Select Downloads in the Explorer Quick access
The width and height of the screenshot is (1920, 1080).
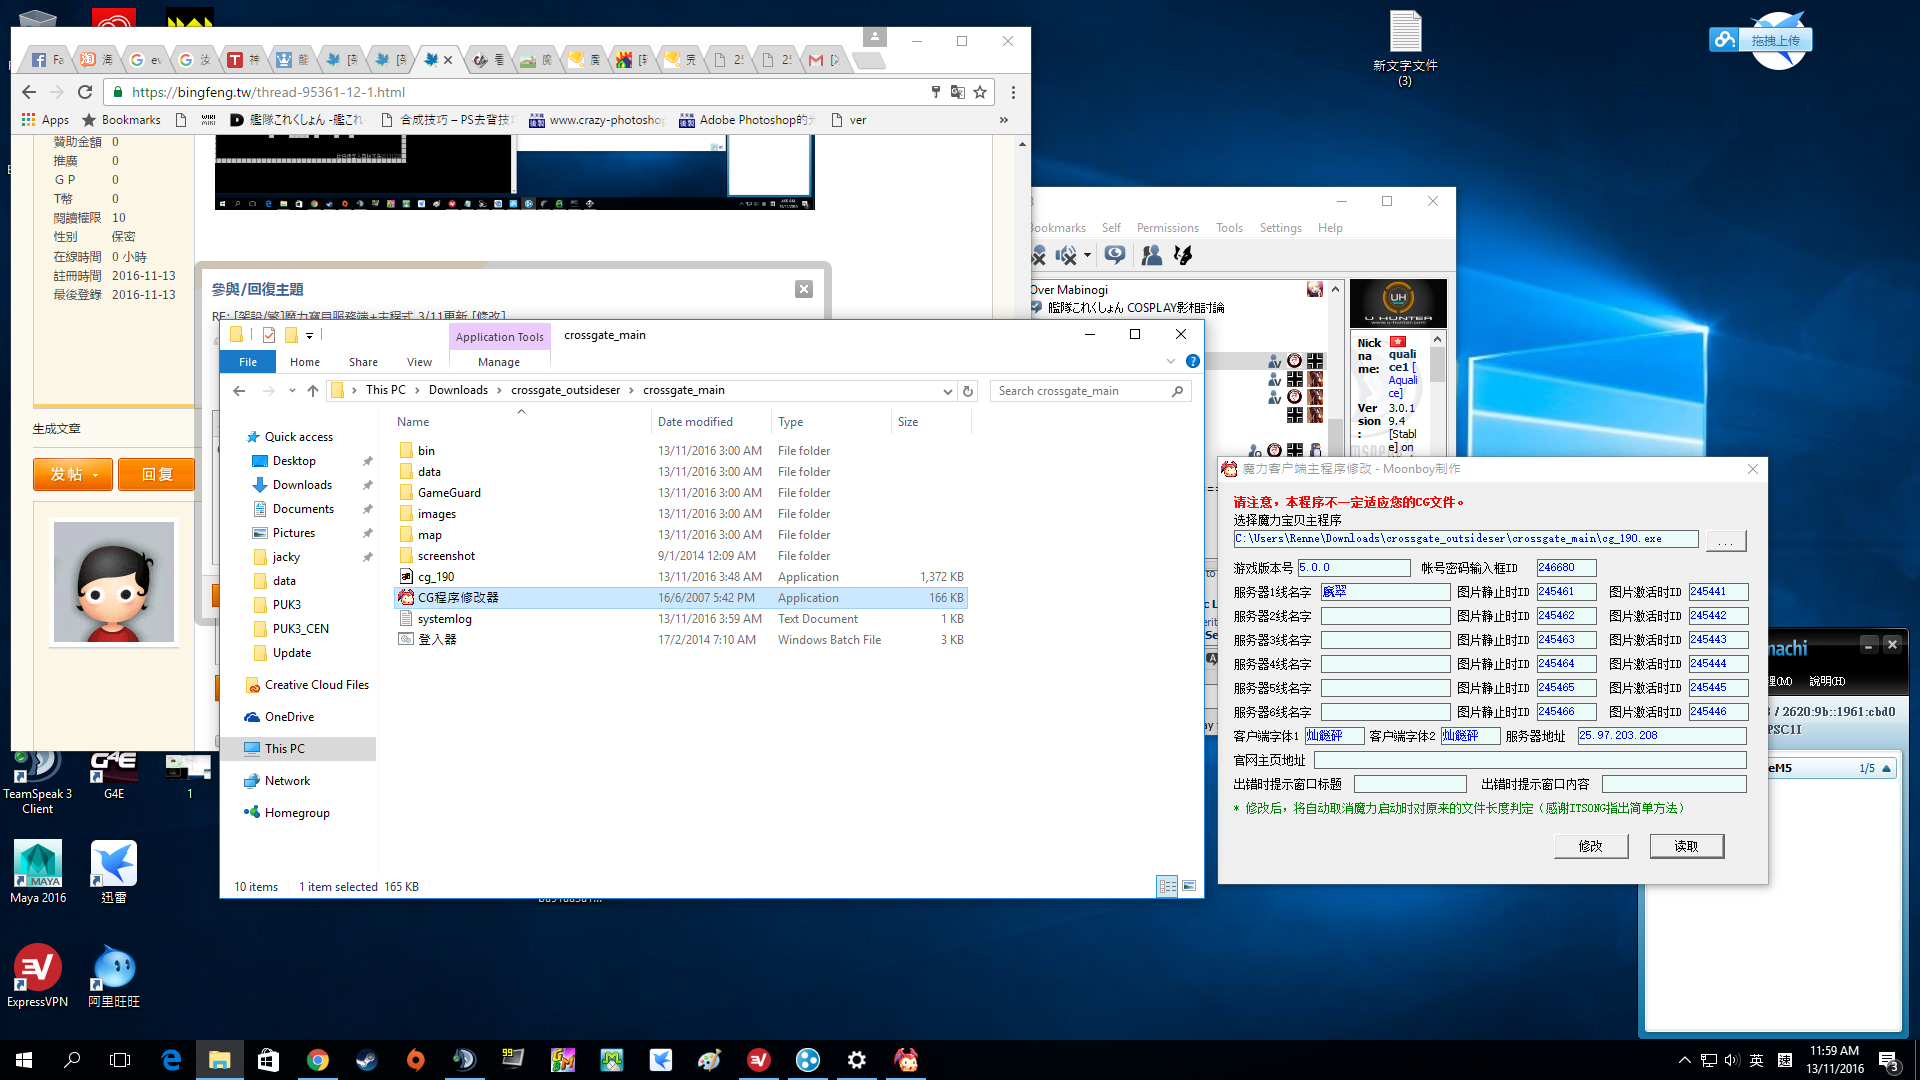coord(302,485)
